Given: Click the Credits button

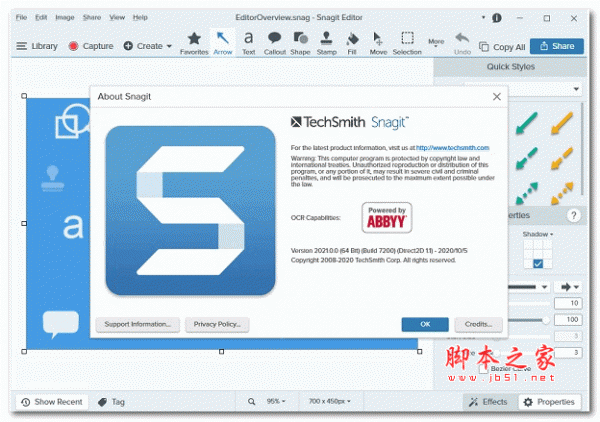Looking at the screenshot, I should click(x=478, y=324).
